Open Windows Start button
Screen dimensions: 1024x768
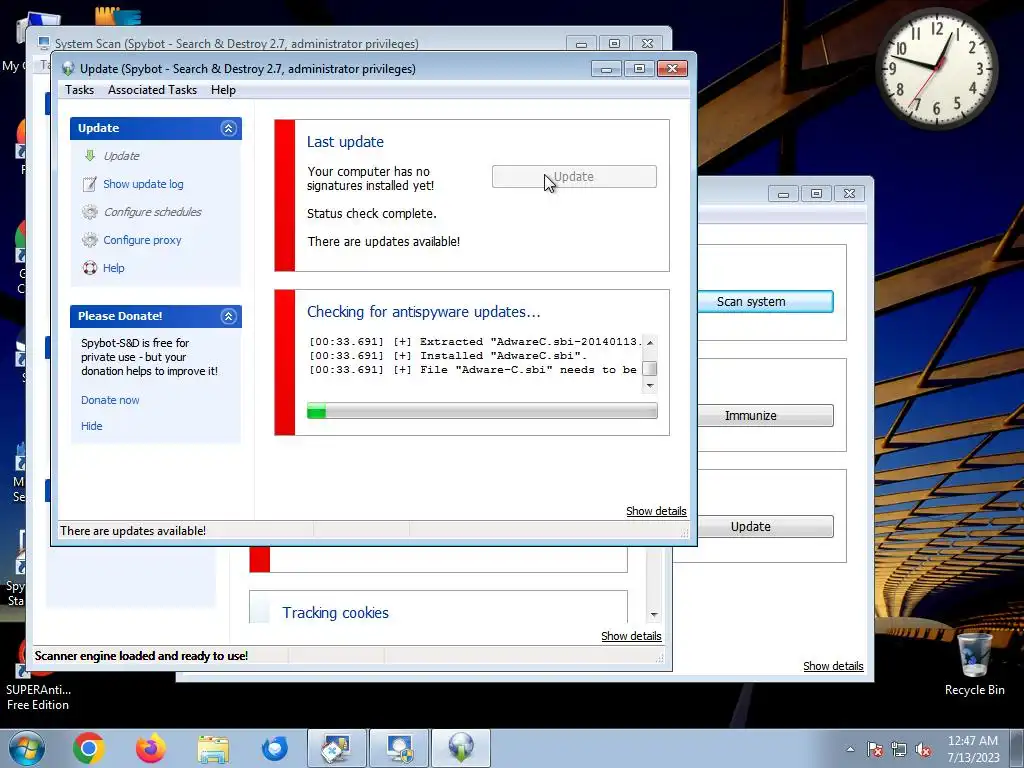[x=26, y=748]
